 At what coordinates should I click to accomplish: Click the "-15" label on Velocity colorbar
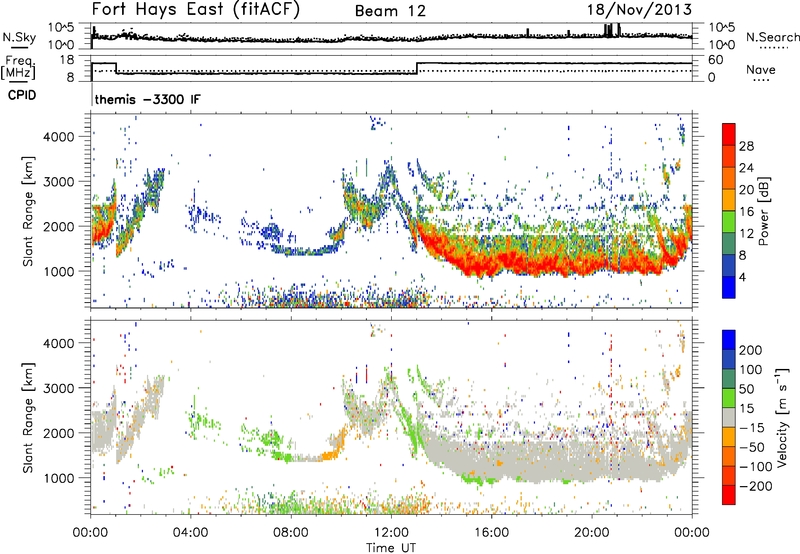point(752,428)
